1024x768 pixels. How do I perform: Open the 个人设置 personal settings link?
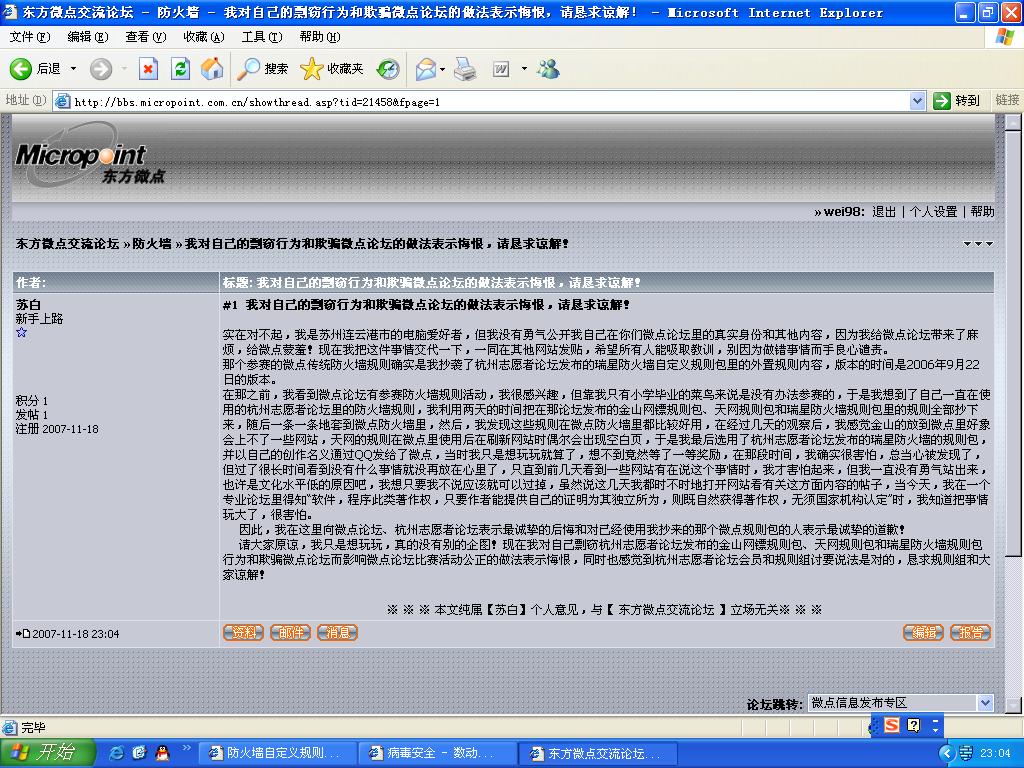(933, 212)
